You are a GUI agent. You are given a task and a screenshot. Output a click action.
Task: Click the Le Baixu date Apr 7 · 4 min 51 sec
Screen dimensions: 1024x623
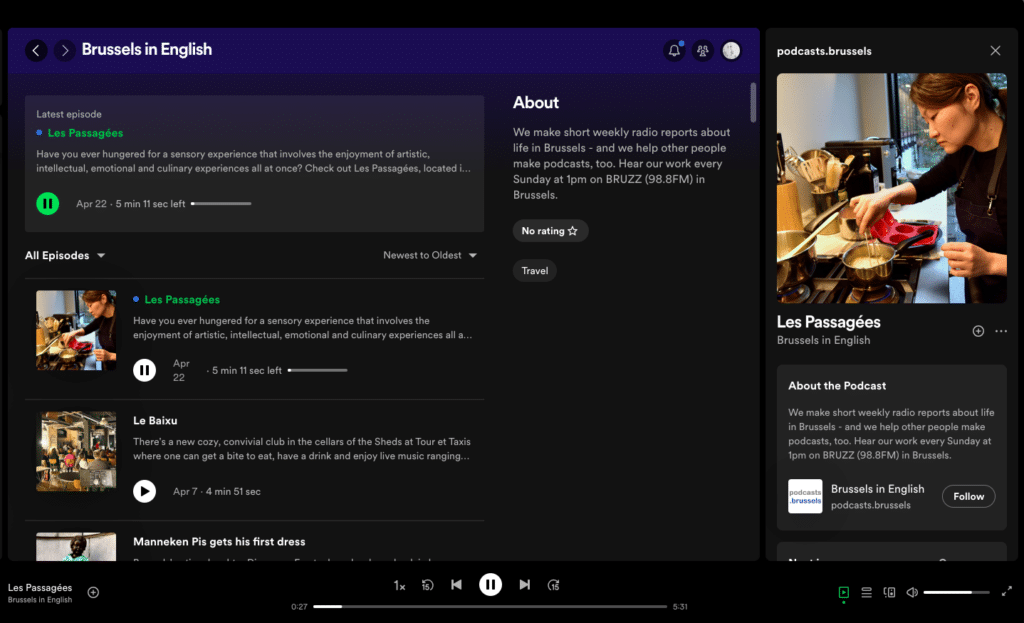(216, 492)
